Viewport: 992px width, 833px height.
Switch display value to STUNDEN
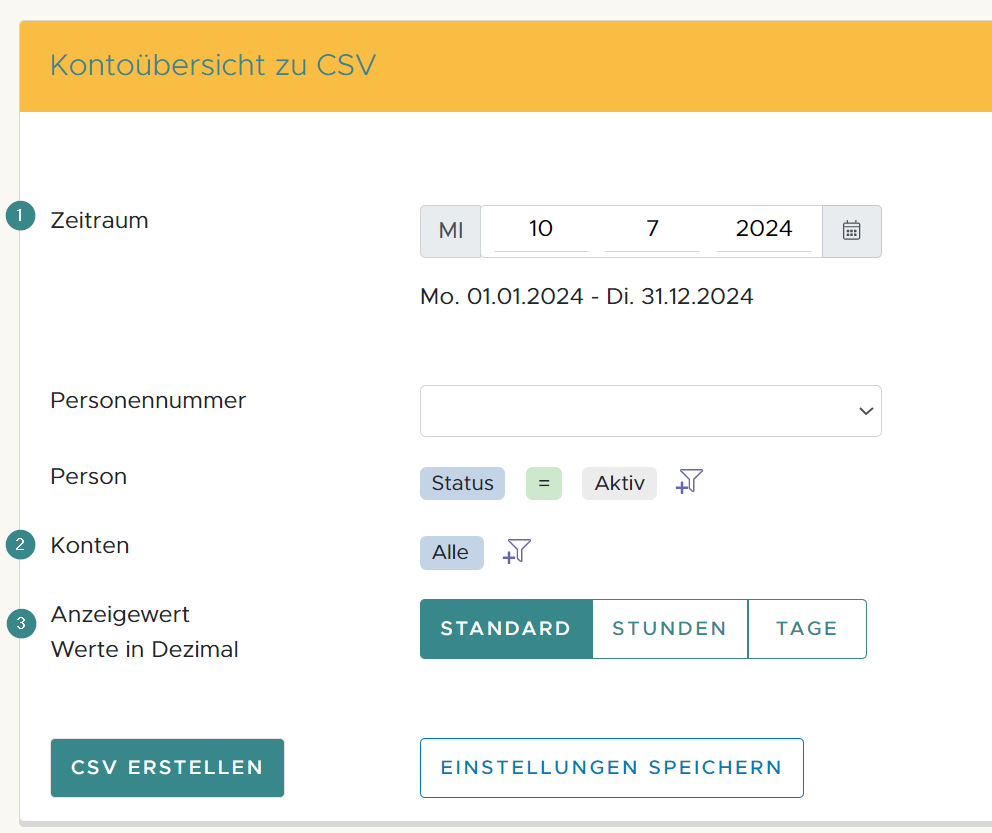coord(669,628)
